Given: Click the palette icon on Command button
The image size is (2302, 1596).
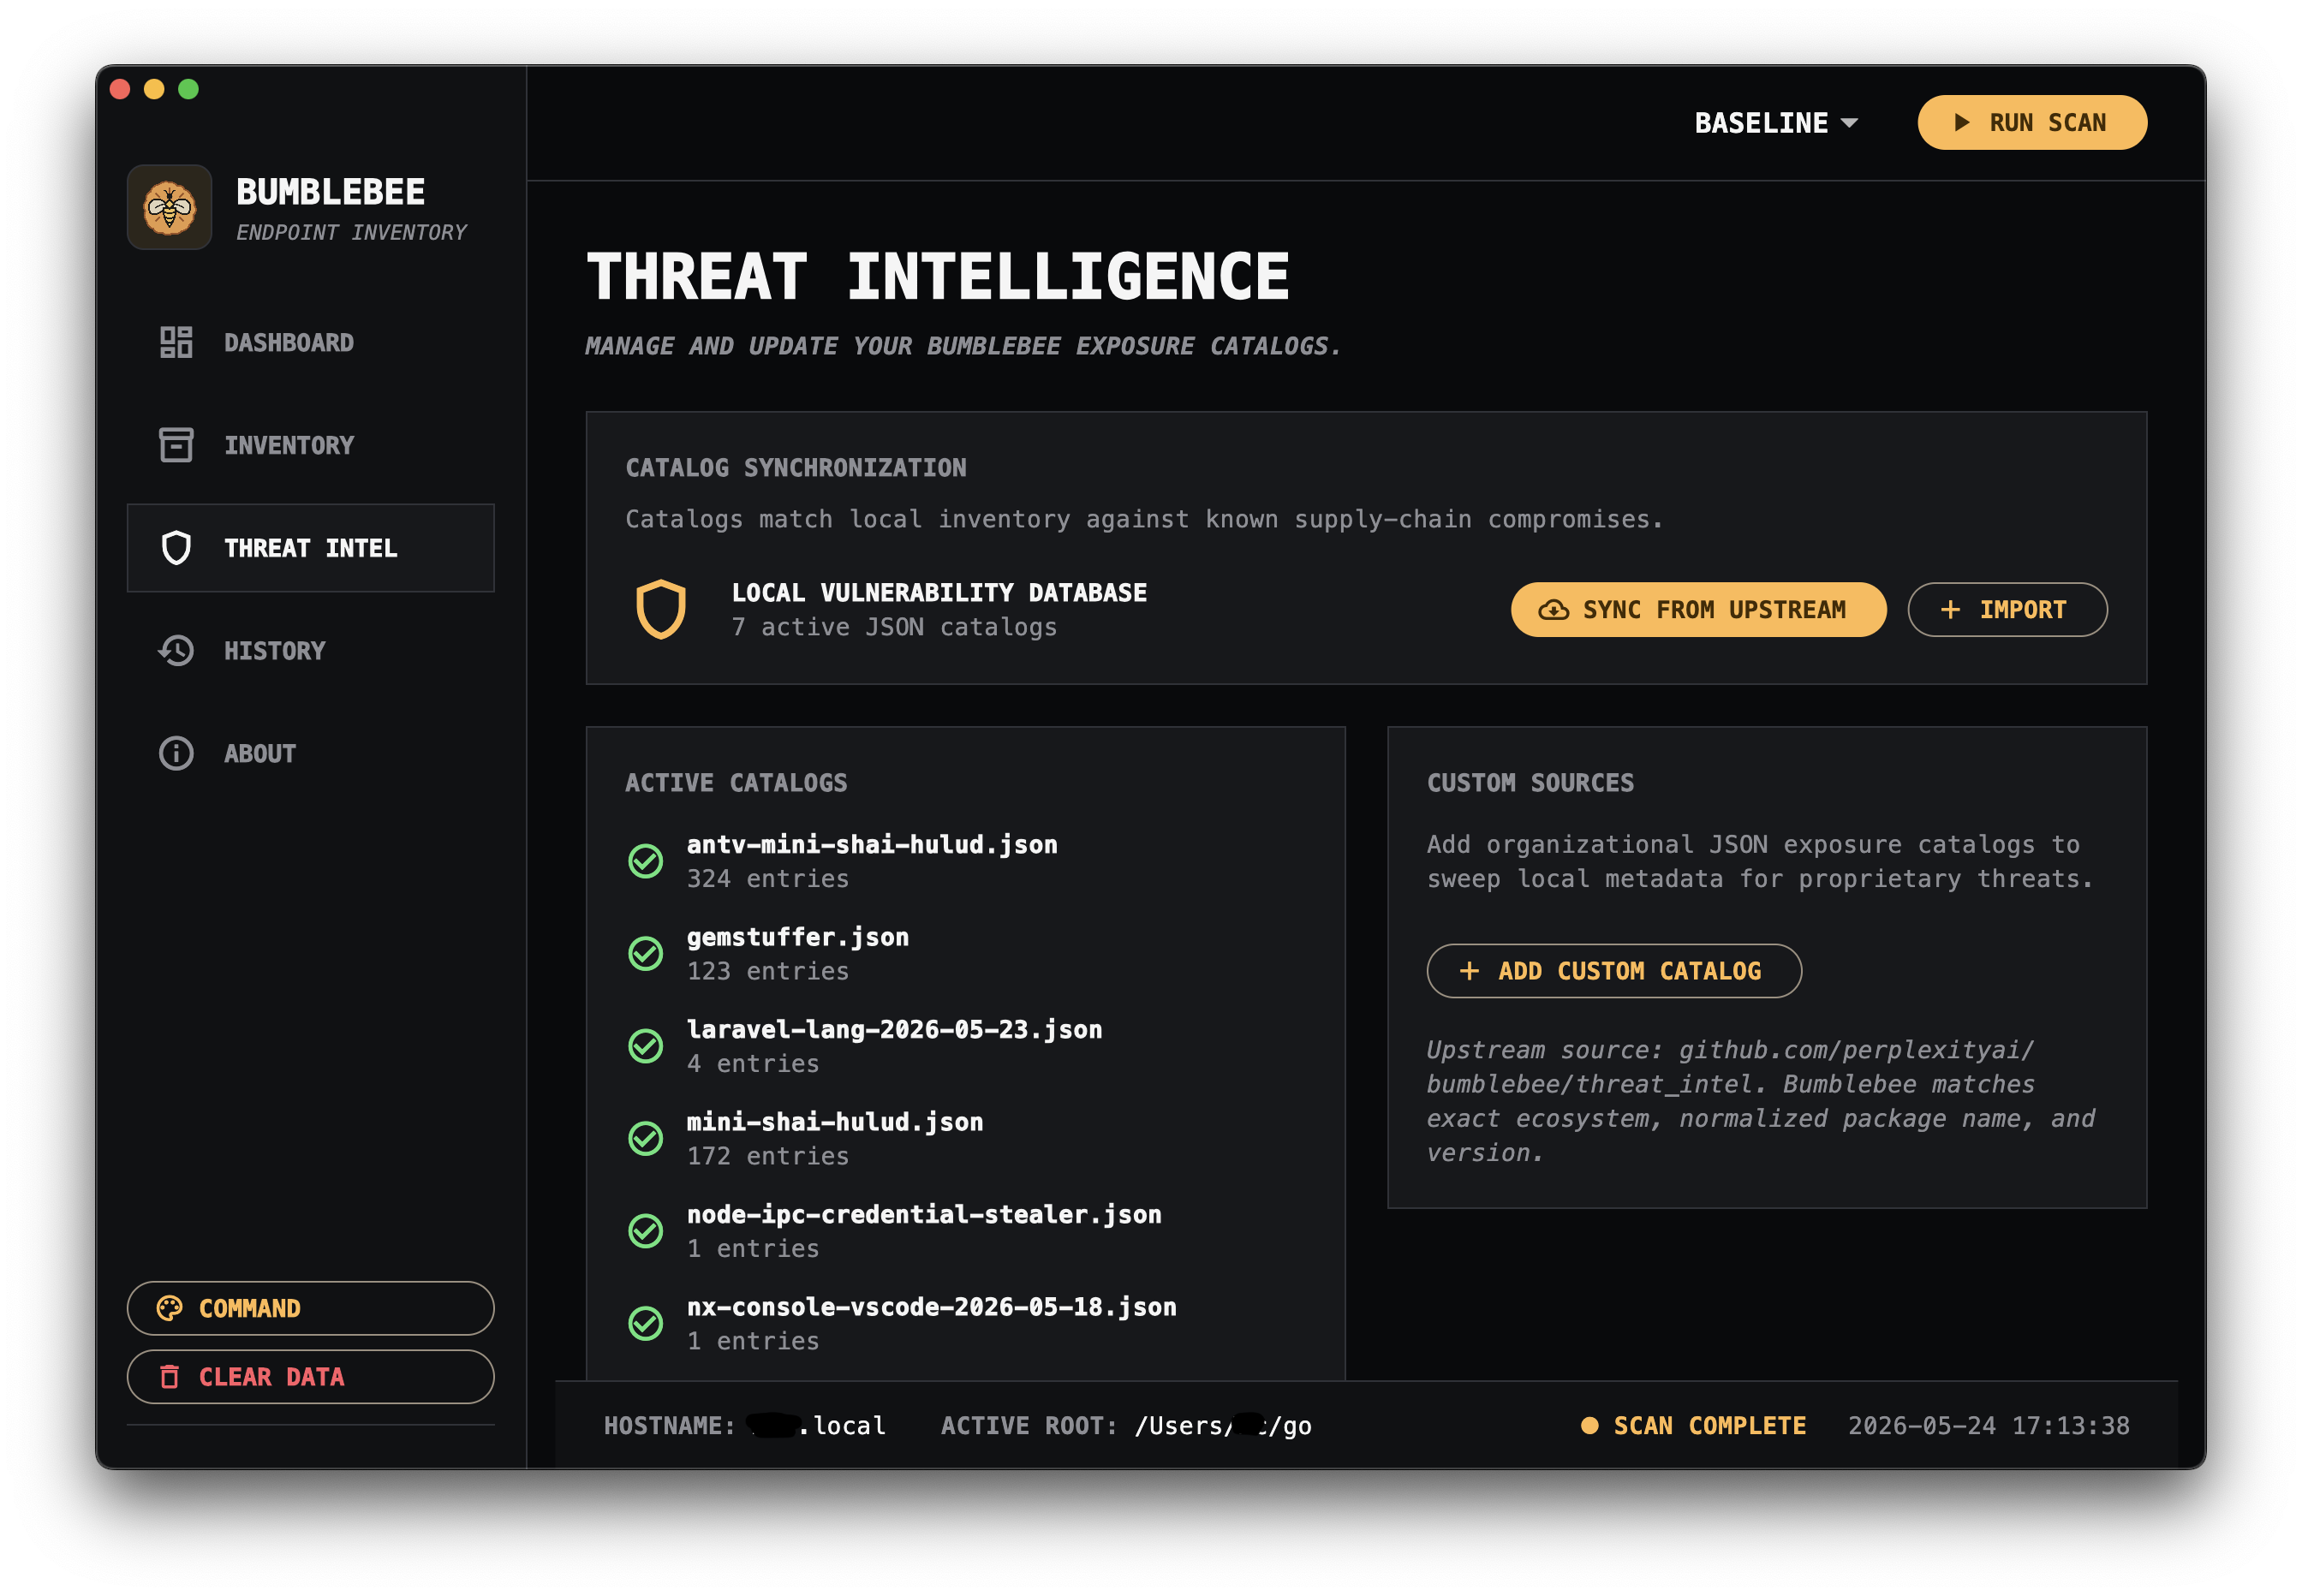Looking at the screenshot, I should [169, 1308].
